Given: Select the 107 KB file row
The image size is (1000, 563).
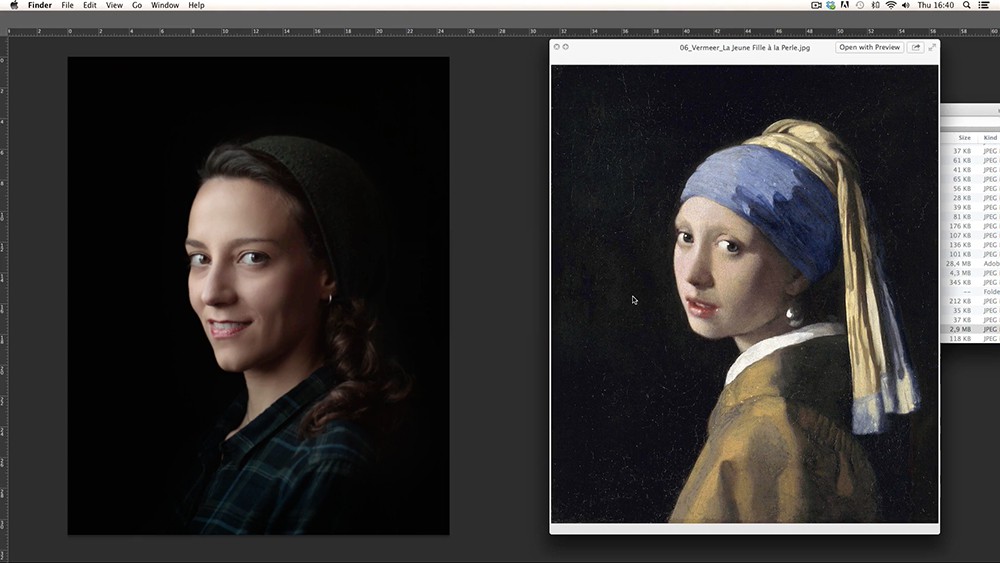Looking at the screenshot, I should tap(971, 235).
